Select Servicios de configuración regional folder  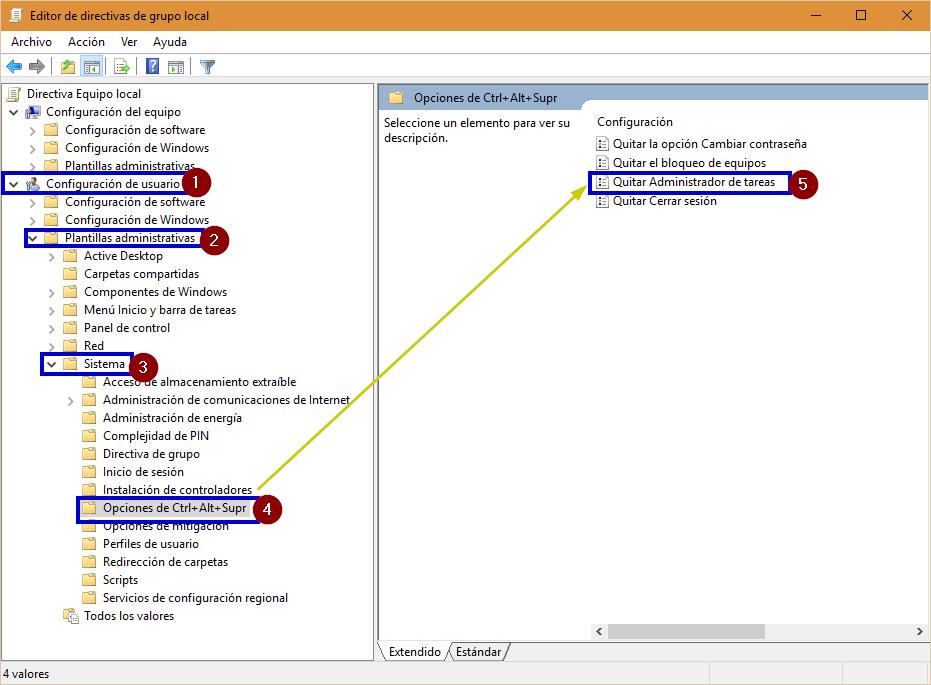point(195,598)
